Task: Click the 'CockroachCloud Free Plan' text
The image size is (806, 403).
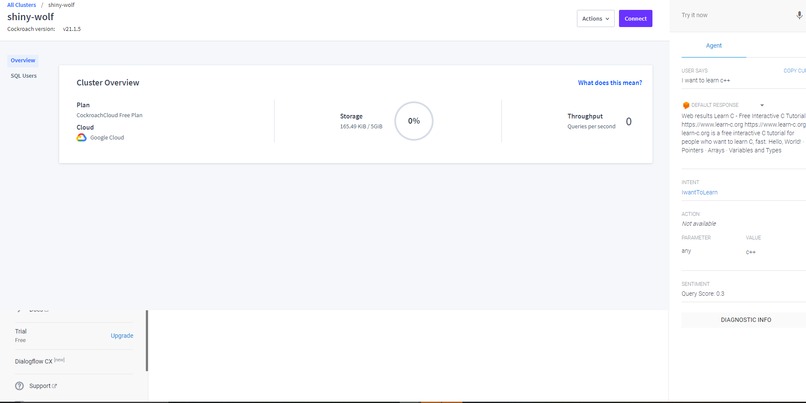Action: pos(109,115)
